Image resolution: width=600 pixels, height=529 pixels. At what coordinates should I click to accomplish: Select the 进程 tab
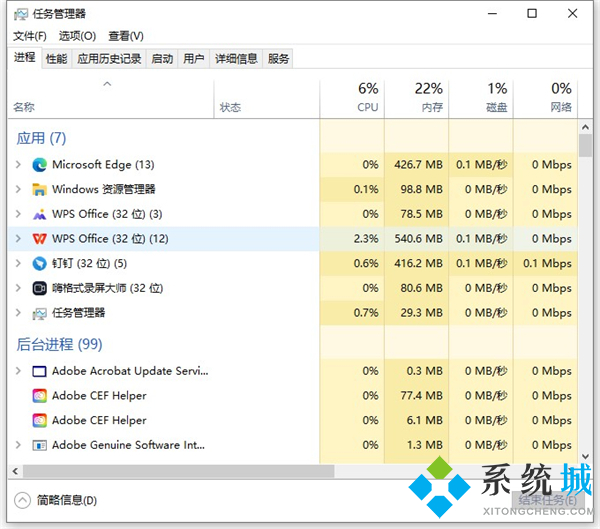24,57
